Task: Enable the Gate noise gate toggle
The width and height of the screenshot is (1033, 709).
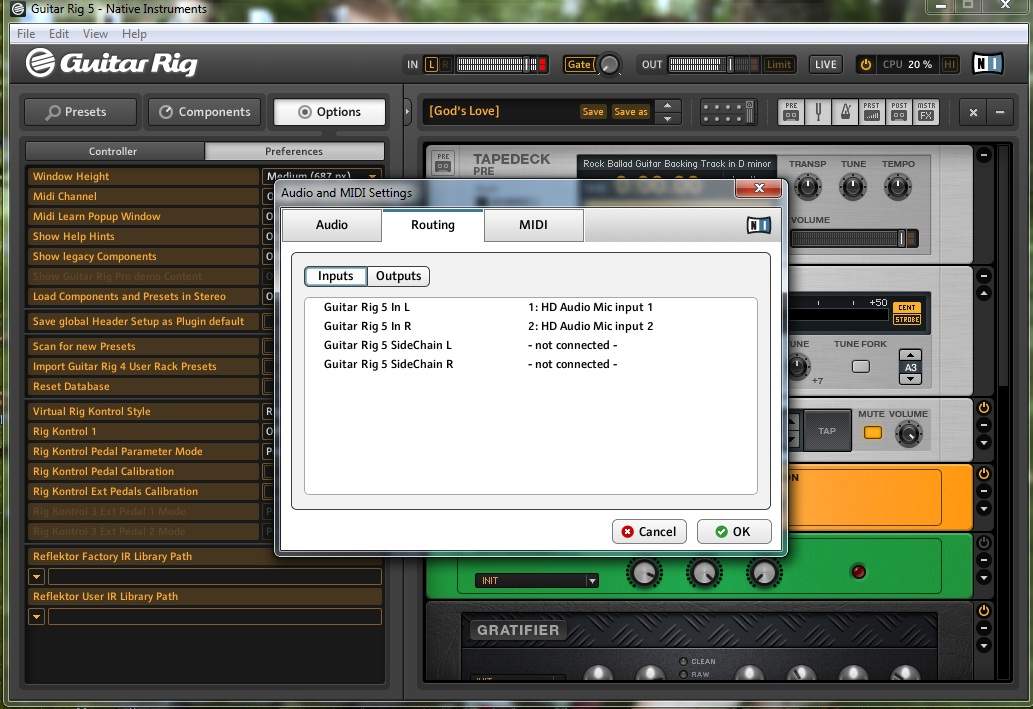Action: pyautogui.click(x=579, y=65)
